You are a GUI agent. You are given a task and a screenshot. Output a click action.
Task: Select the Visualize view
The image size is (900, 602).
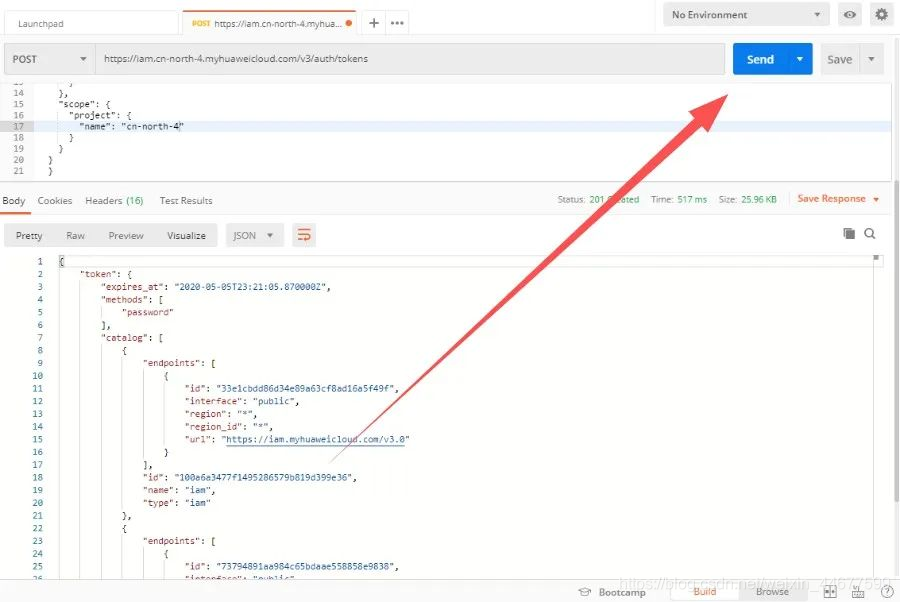pos(186,235)
